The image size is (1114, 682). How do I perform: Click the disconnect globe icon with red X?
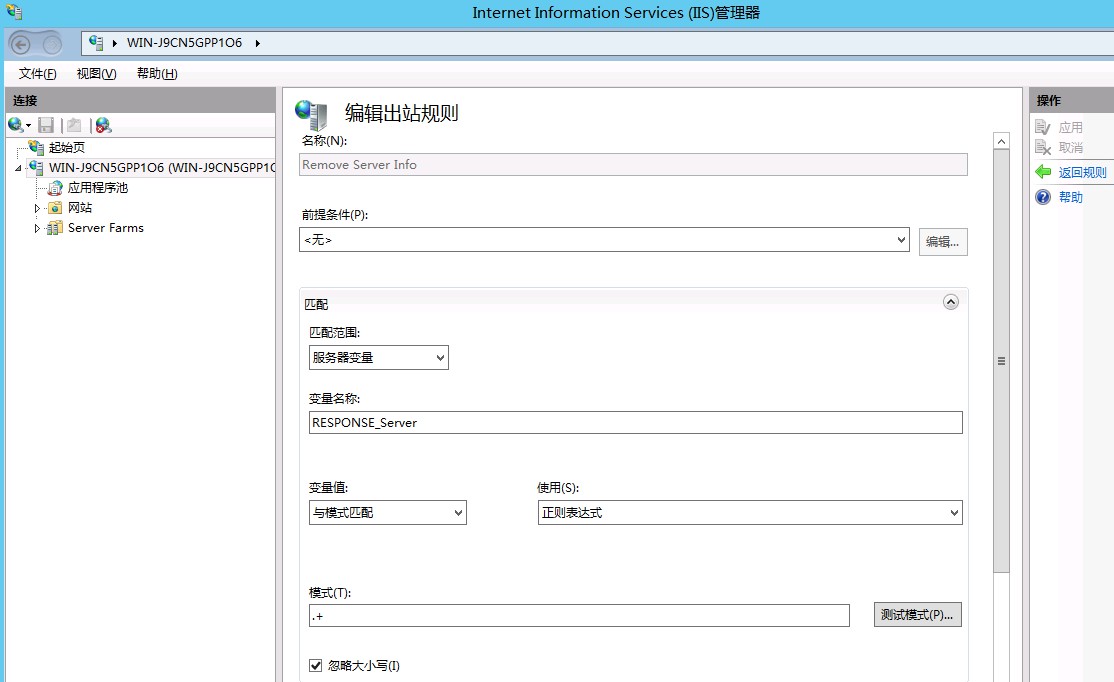[103, 125]
